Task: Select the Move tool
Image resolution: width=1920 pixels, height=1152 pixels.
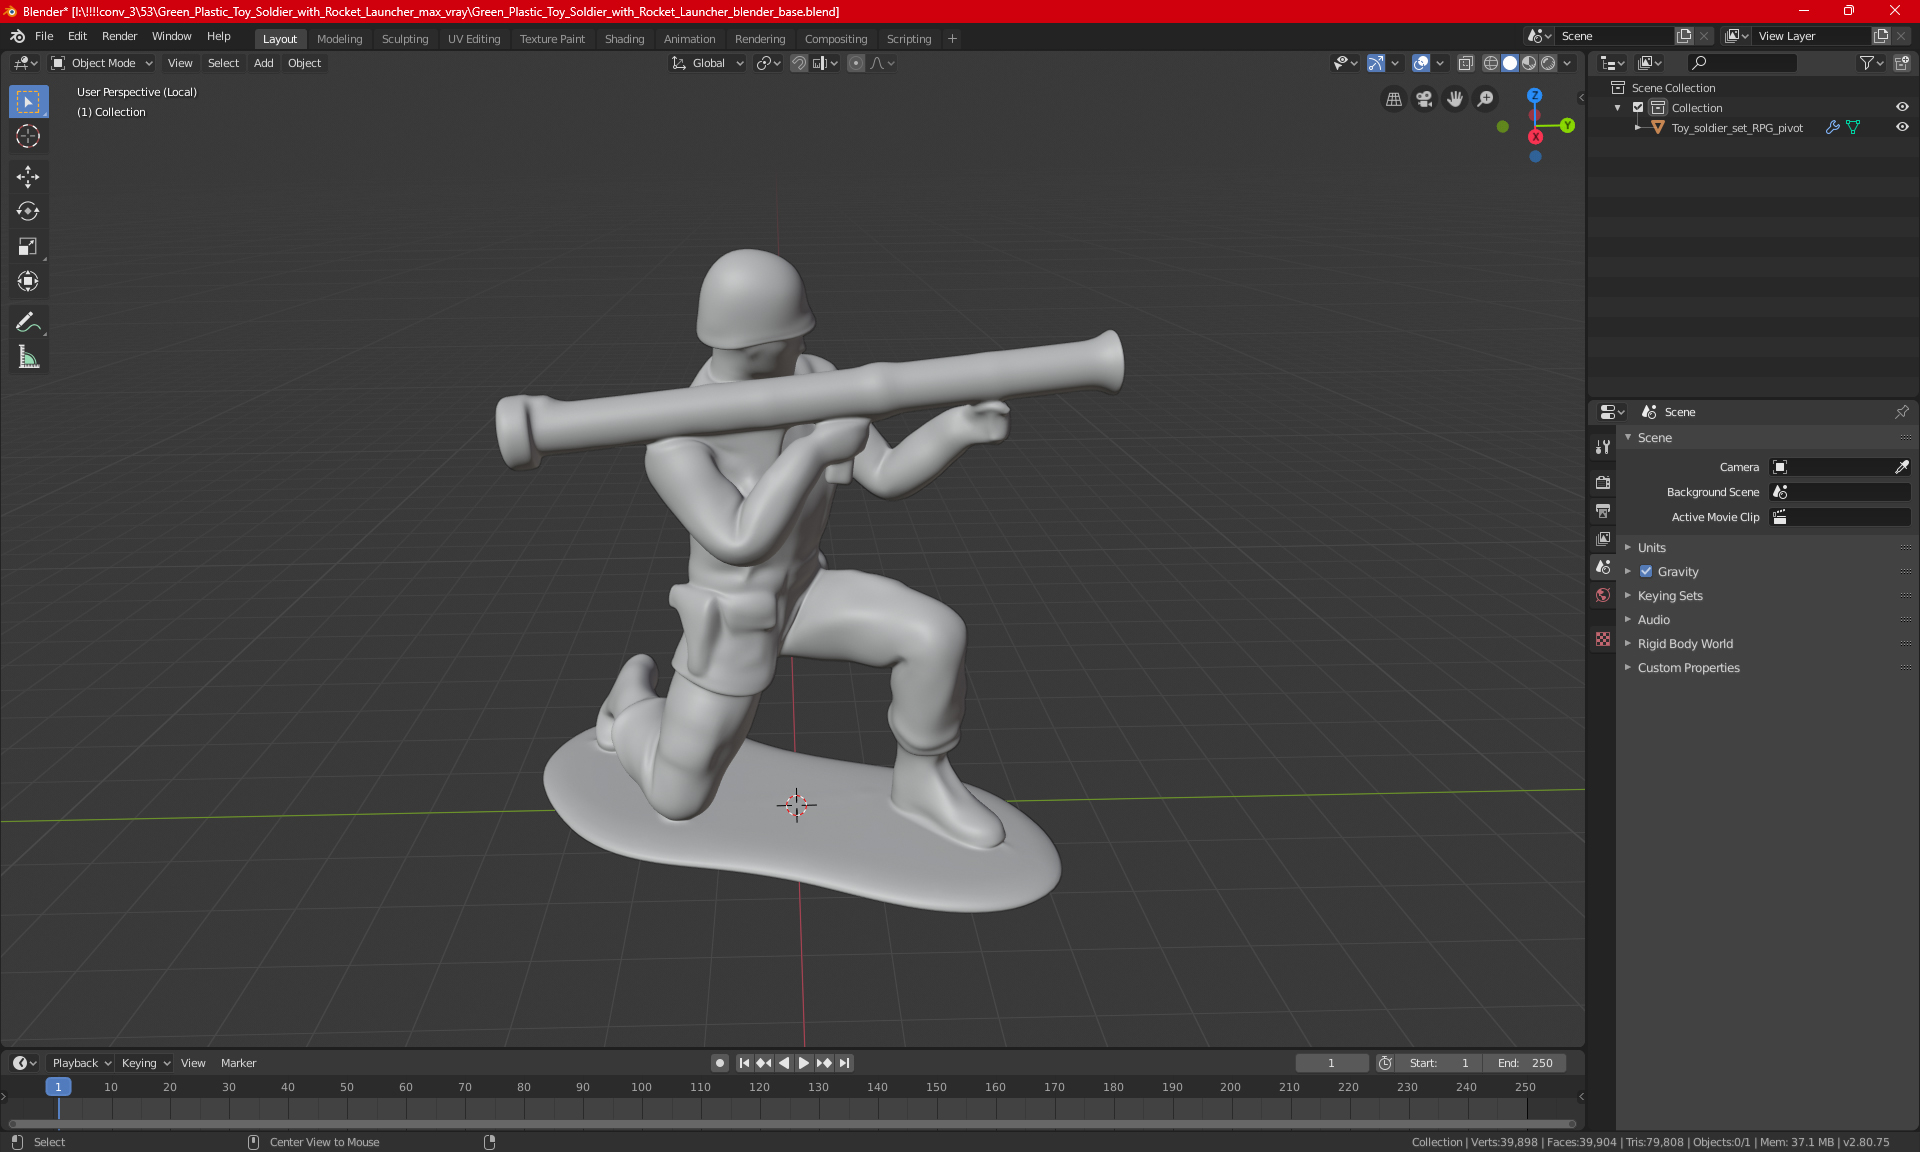Action: pos(28,177)
